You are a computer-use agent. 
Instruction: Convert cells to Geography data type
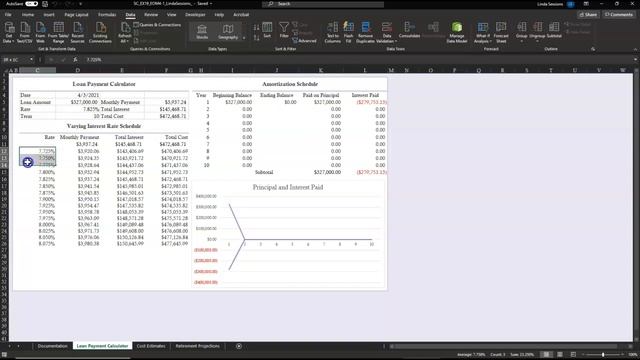tap(228, 32)
